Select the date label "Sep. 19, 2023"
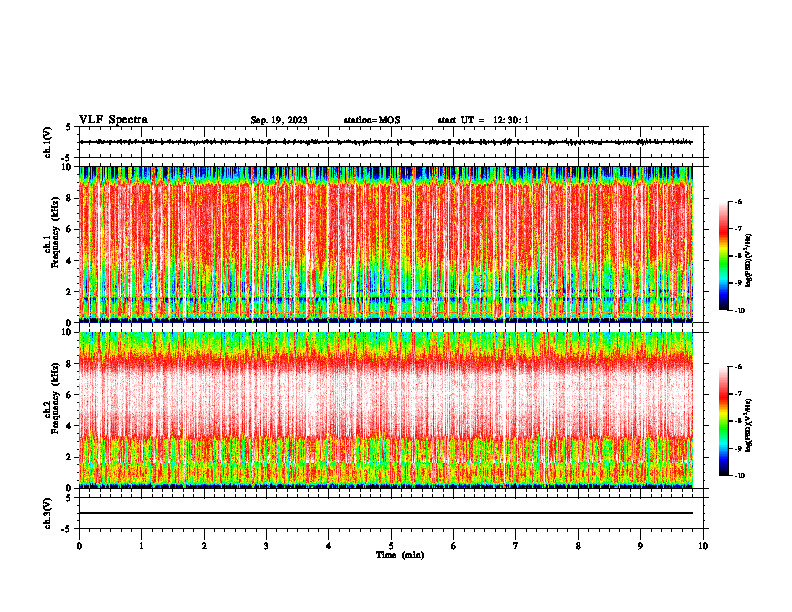The width and height of the screenshot is (792, 612). point(279,120)
